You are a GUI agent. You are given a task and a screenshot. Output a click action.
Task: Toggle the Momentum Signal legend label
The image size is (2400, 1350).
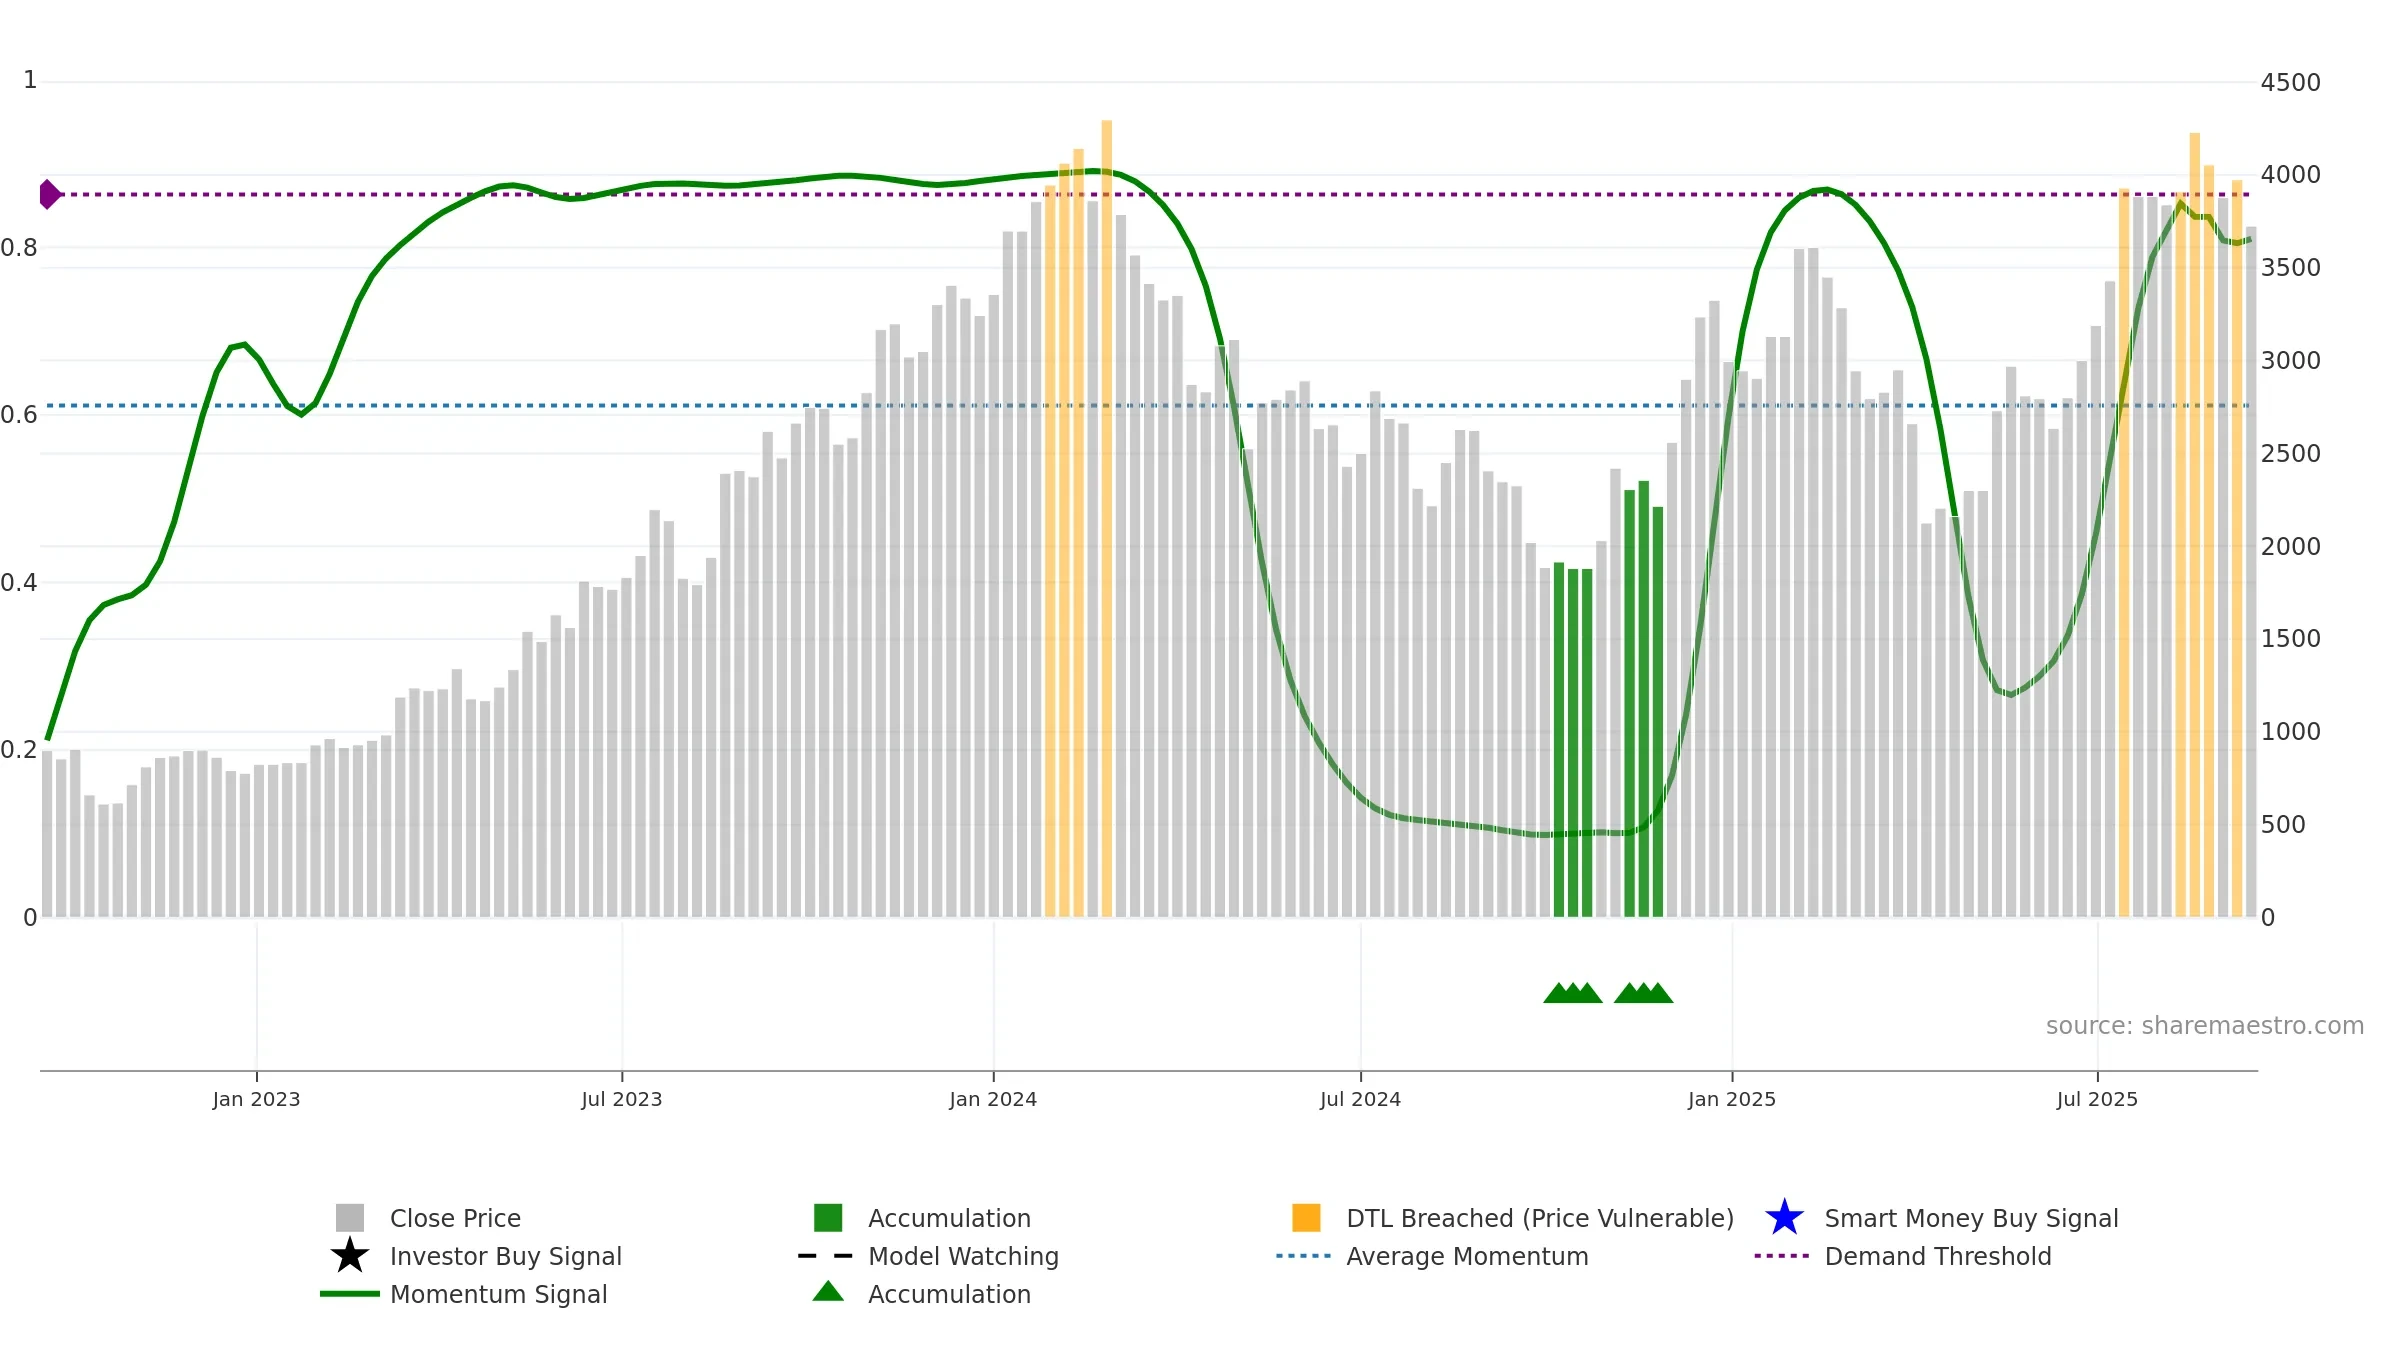pyautogui.click(x=498, y=1294)
